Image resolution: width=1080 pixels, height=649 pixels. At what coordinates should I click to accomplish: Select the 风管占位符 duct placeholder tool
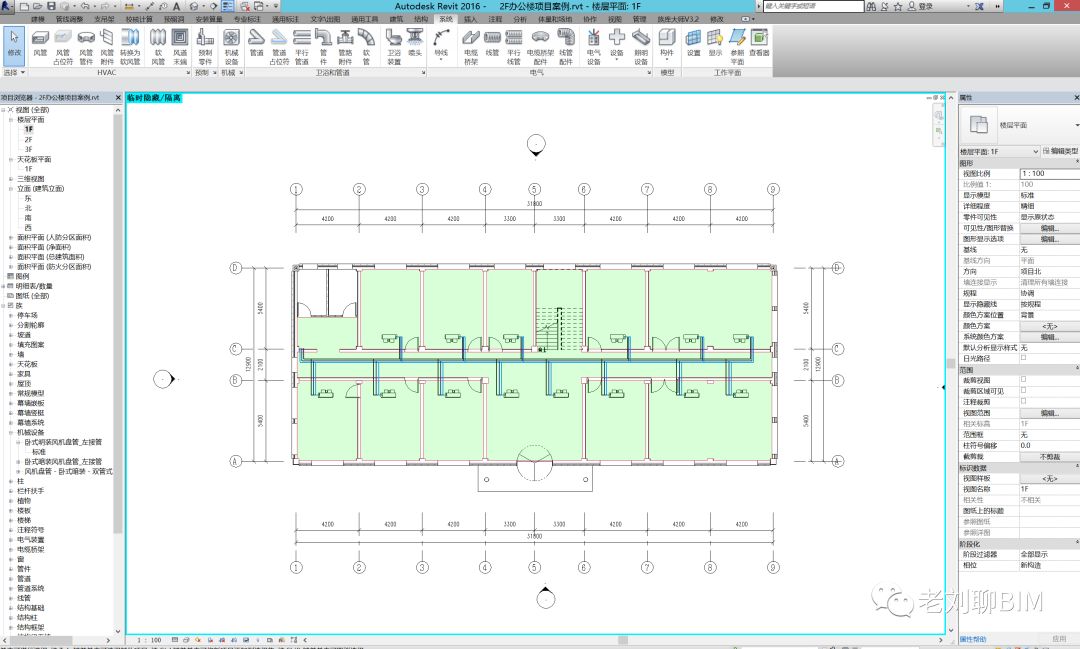[63, 47]
